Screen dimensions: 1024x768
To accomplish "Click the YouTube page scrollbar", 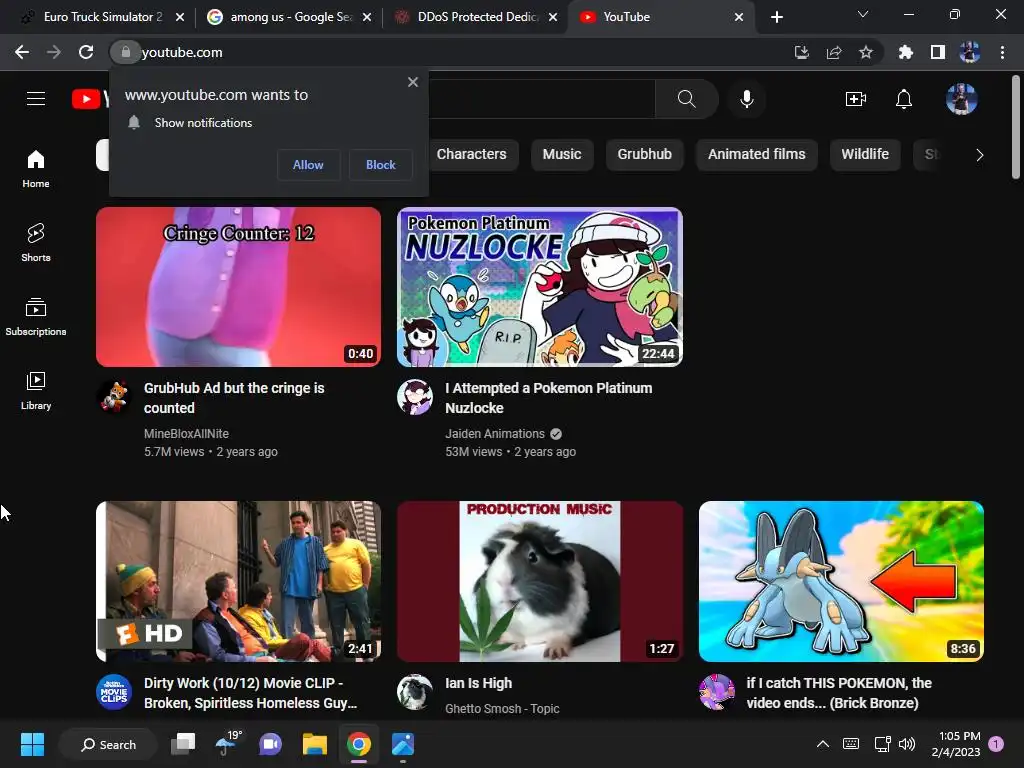I will click(1016, 127).
